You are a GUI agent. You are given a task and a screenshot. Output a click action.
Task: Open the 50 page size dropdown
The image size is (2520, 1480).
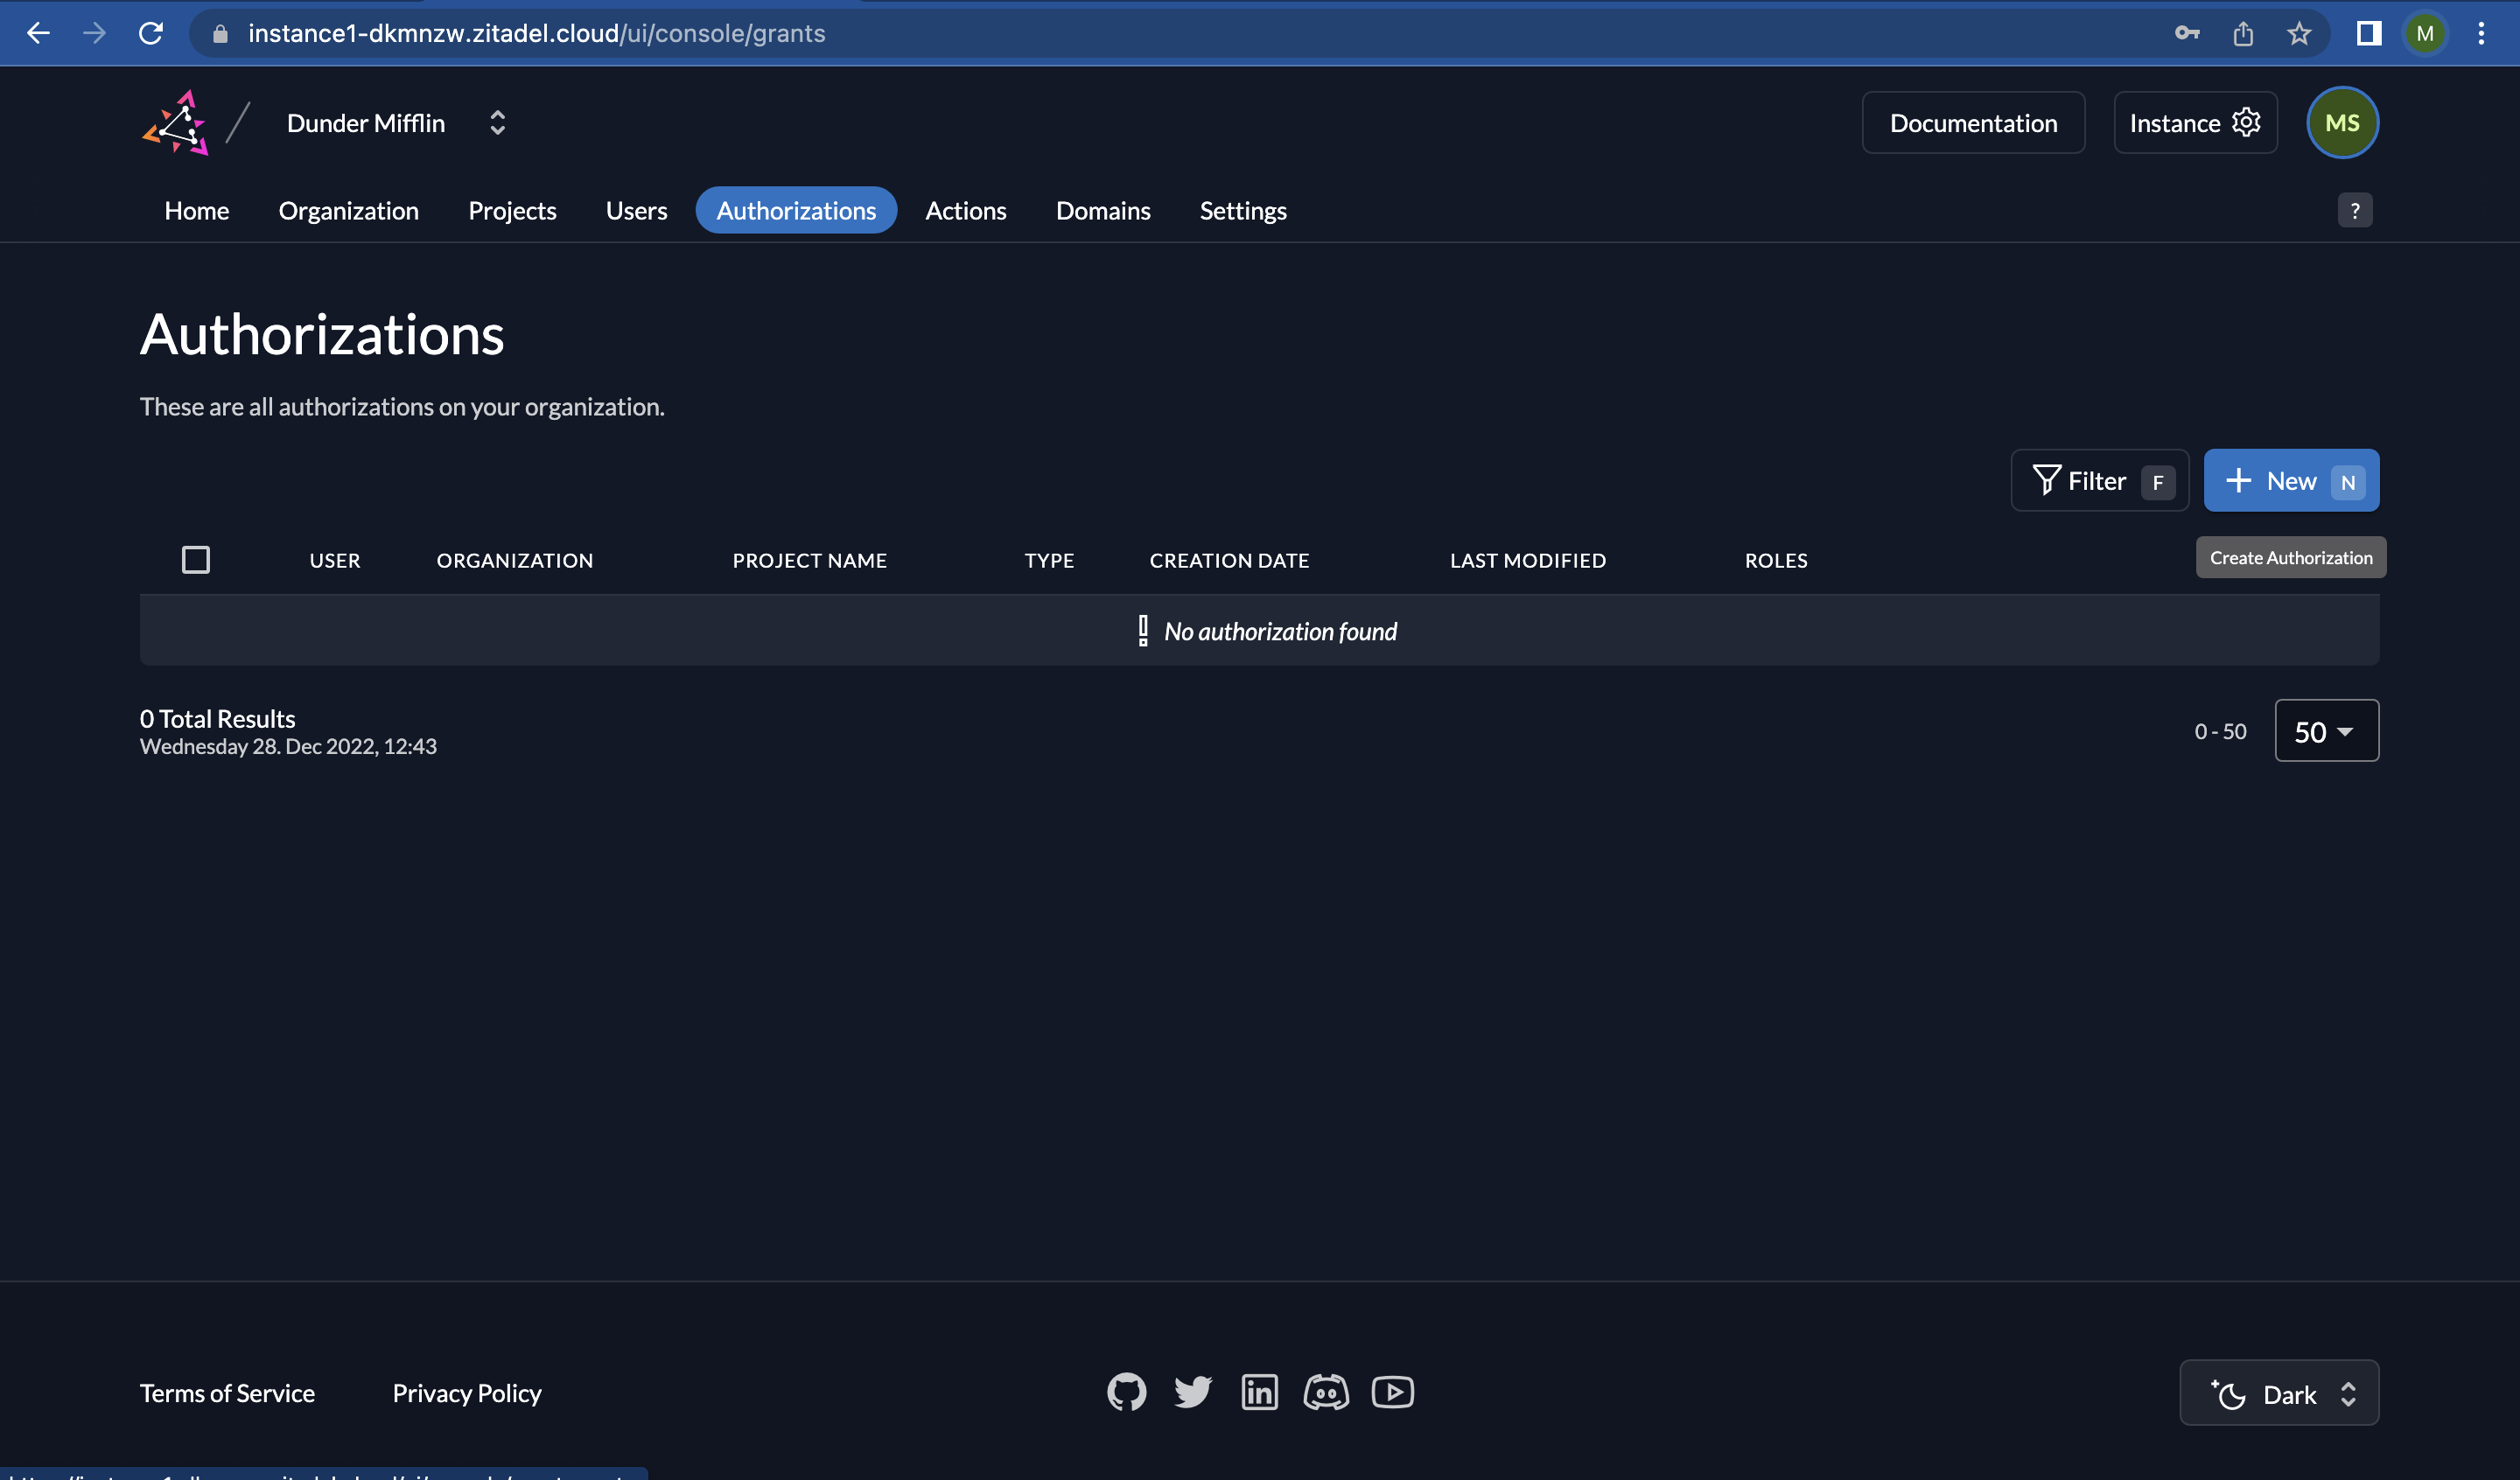point(2326,731)
